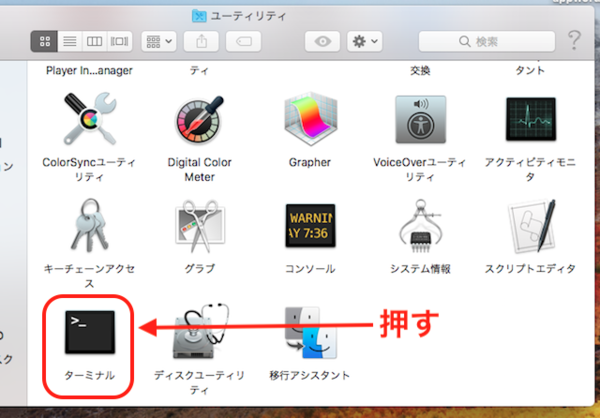Click the edit tags toolbar button

coord(243,41)
